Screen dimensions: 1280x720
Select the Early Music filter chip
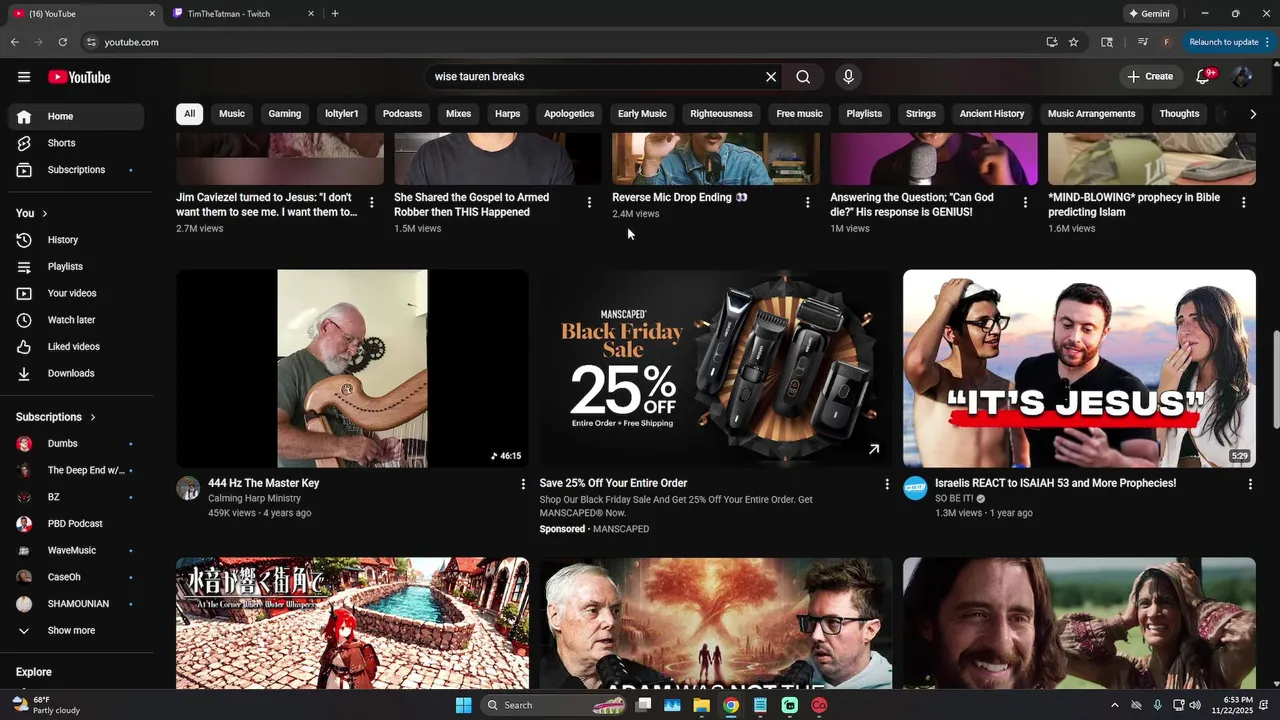pyautogui.click(x=642, y=114)
